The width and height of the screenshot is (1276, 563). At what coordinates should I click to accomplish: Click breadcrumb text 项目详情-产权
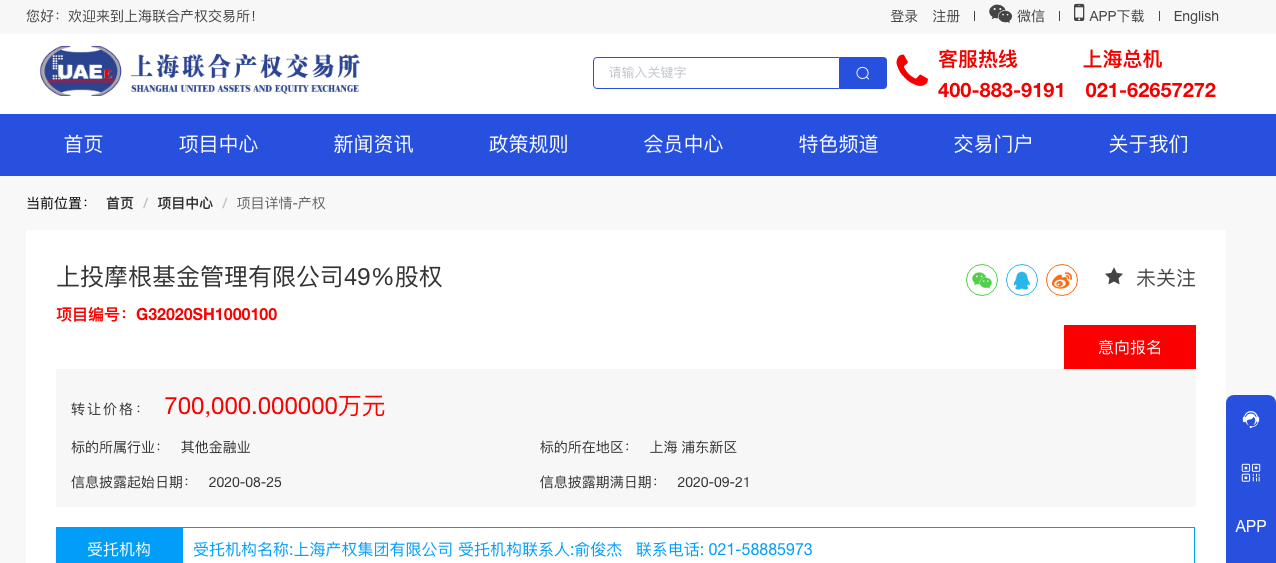281,203
